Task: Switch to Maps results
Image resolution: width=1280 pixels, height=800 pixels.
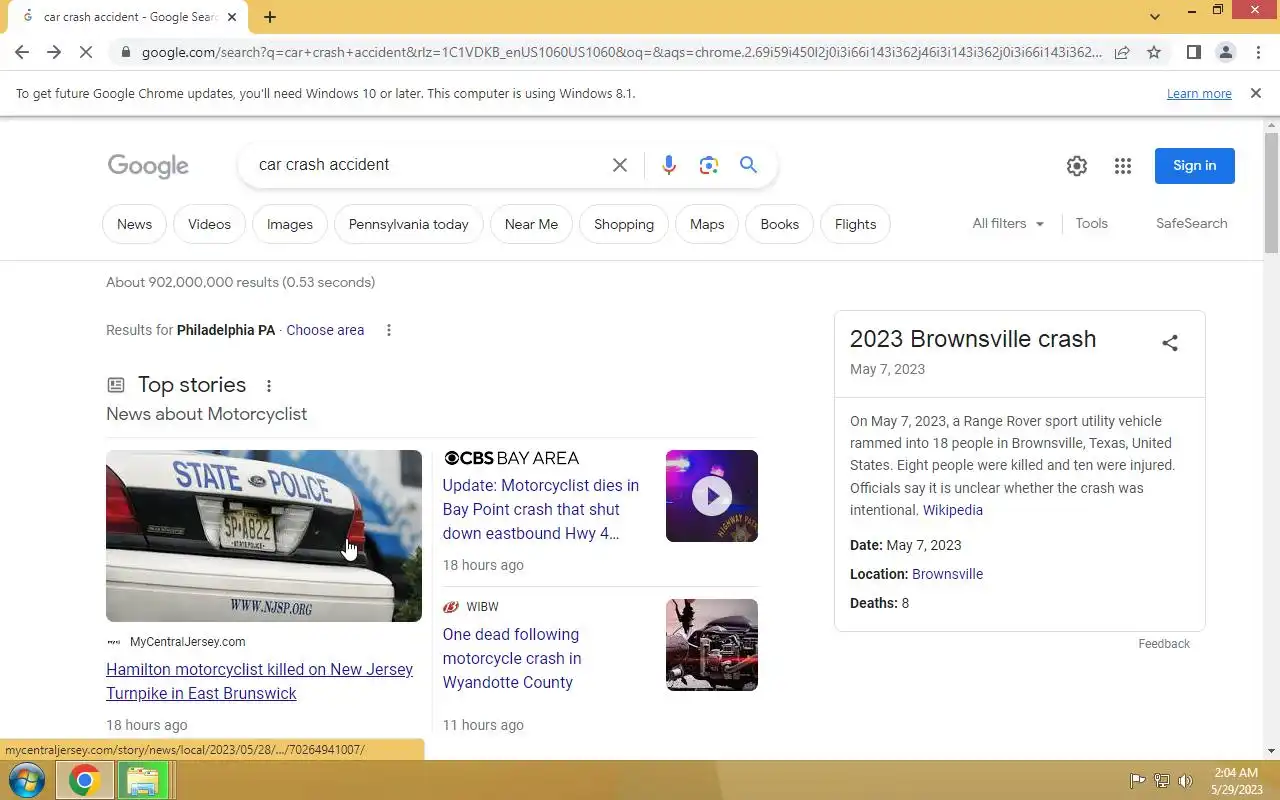Action: pyautogui.click(x=707, y=224)
